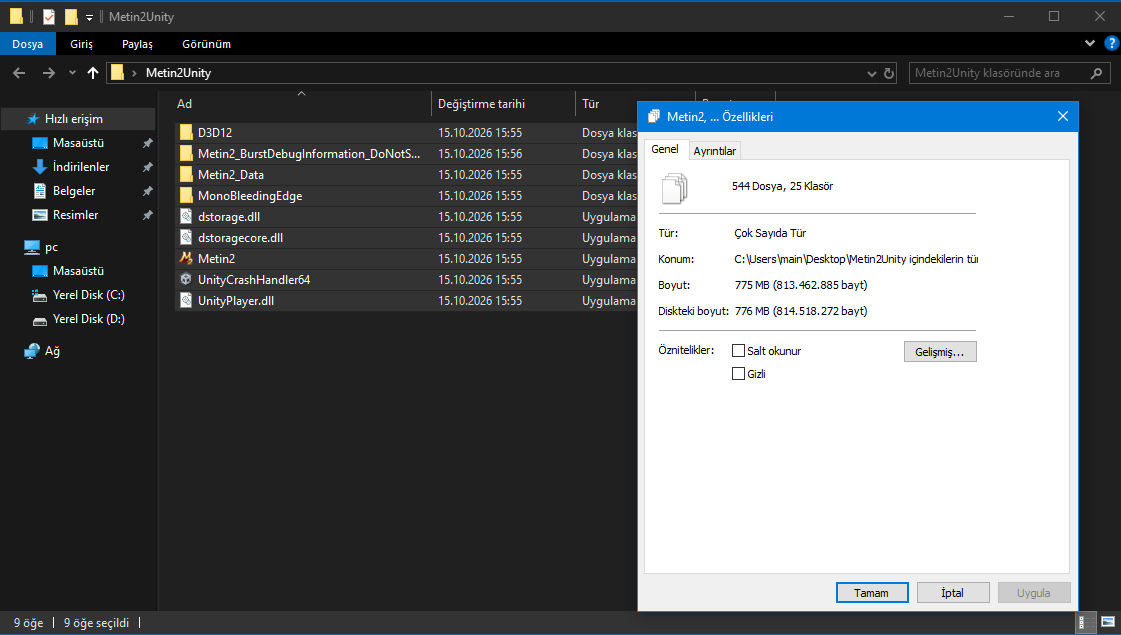The width and height of the screenshot is (1121, 635).
Task: Open the Görünüm ribbon tab
Action: (x=207, y=44)
